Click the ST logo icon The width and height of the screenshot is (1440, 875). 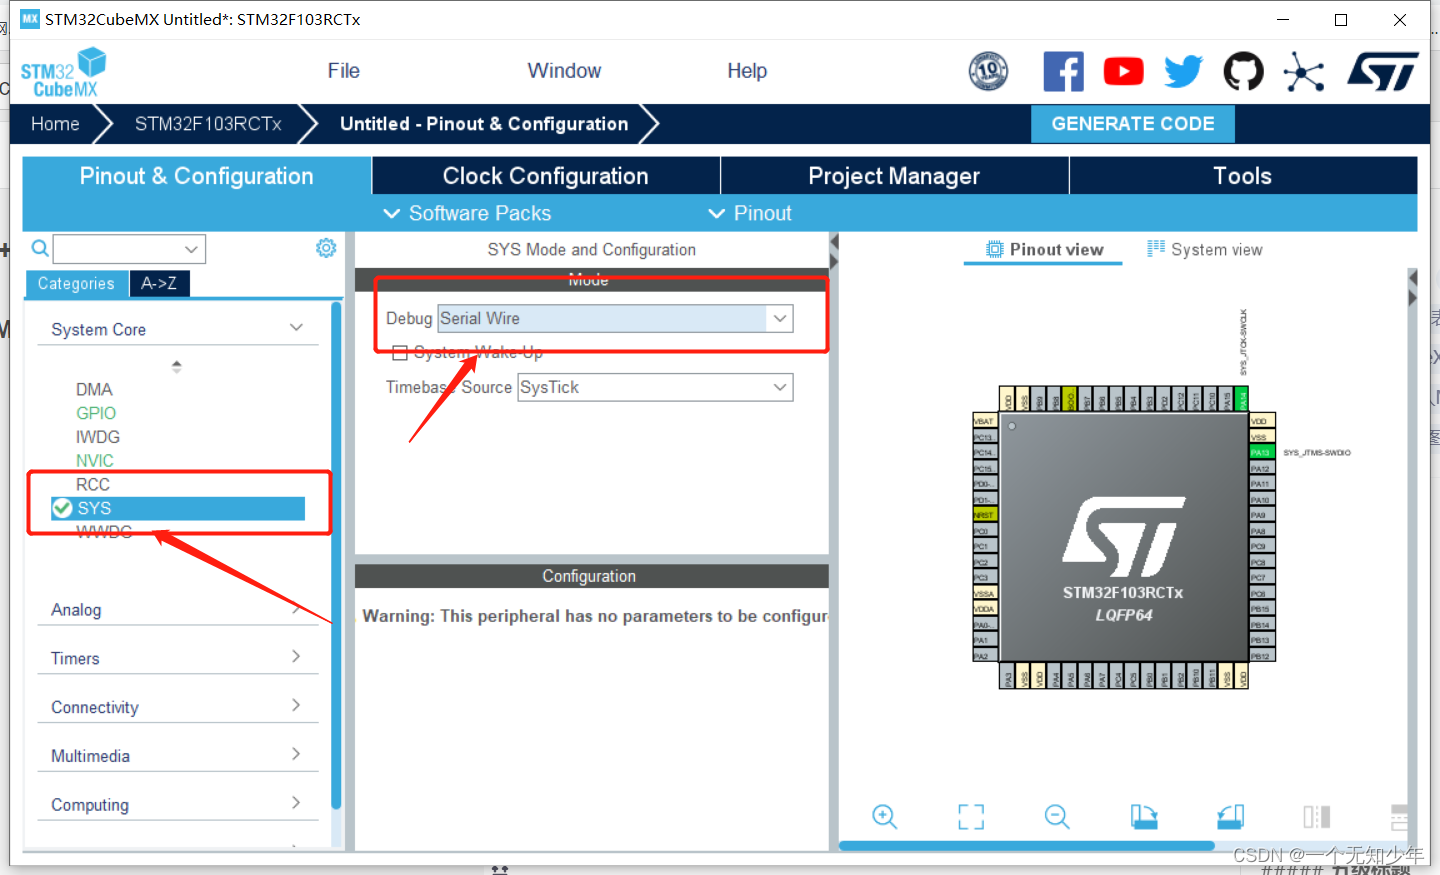tap(1384, 70)
